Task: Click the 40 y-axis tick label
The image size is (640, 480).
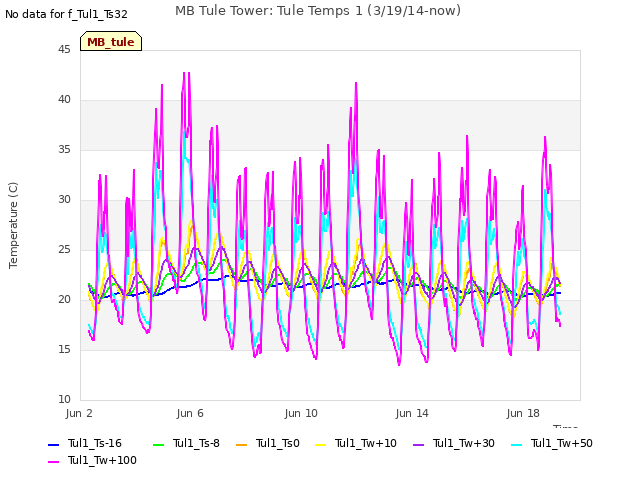Action: tap(64, 100)
